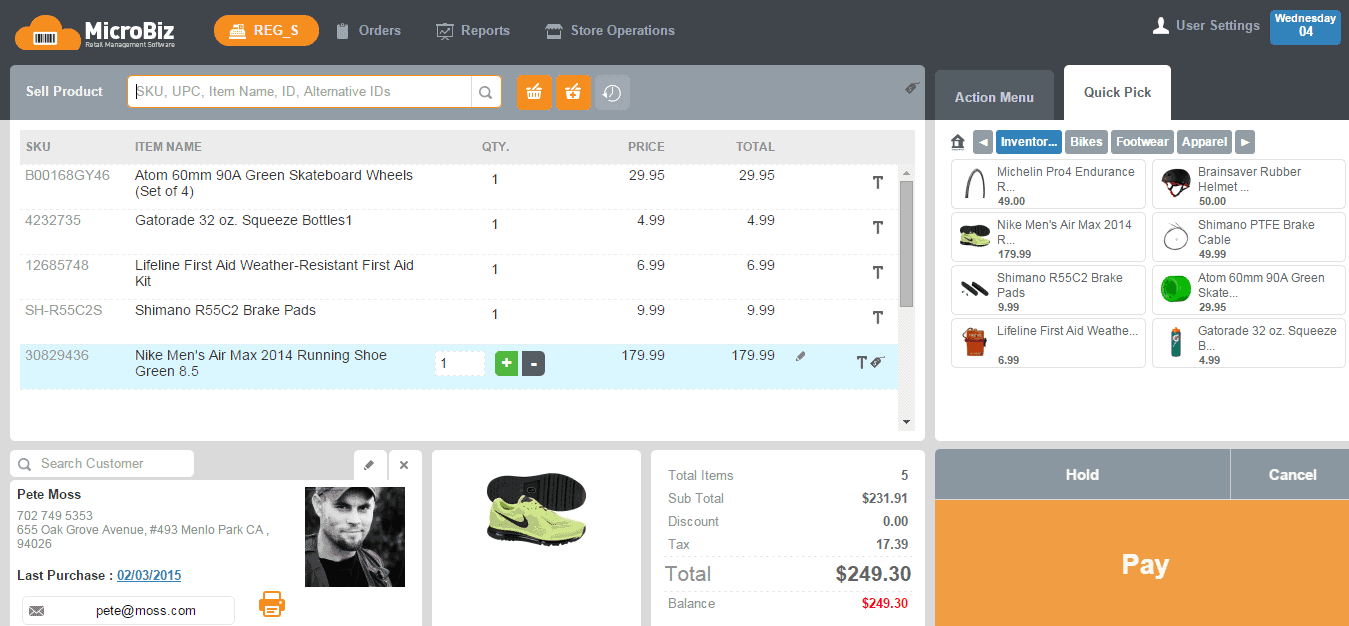This screenshot has width=1349, height=626.
Task: Show previous Quick Pick categories with left arrow
Action: (983, 142)
